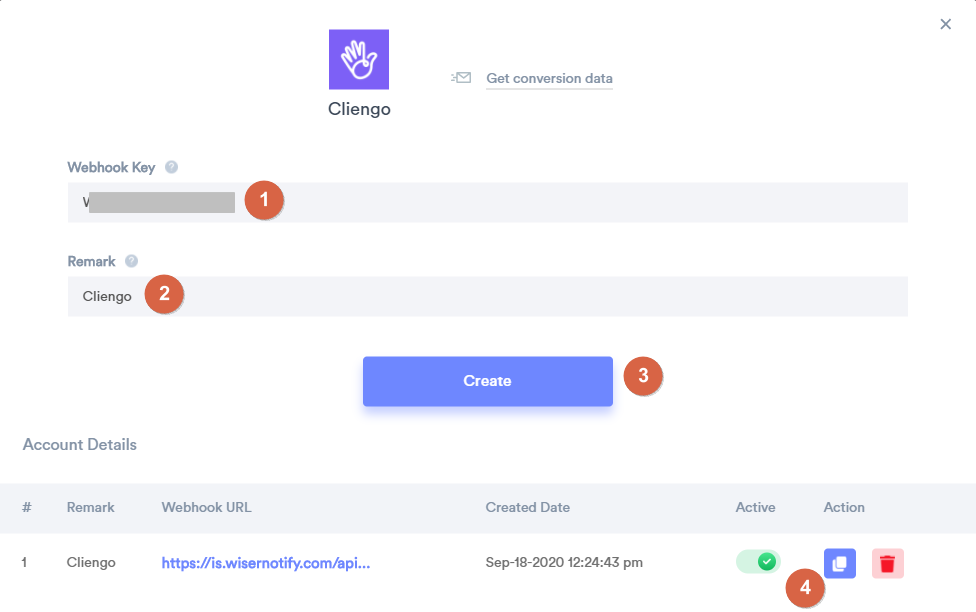976x612 pixels.
Task: Click the Webhook URL column header
Action: coord(207,507)
